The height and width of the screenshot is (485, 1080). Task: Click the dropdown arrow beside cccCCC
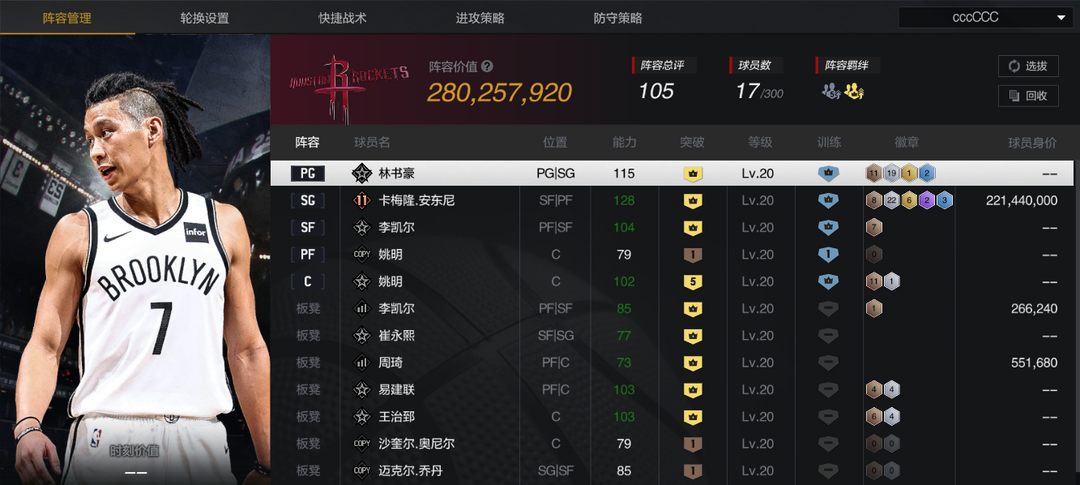[1061, 18]
